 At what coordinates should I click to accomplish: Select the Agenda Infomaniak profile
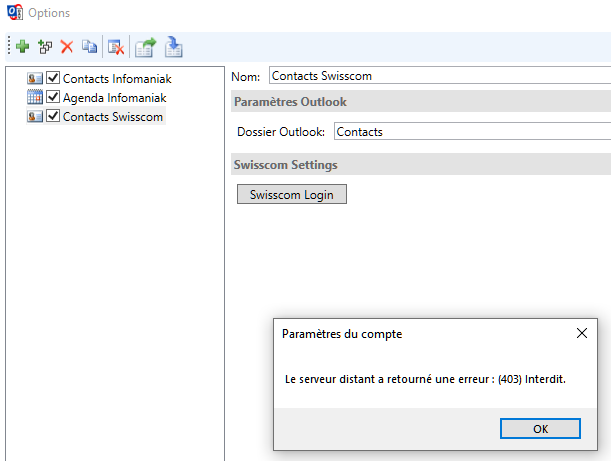pos(114,98)
